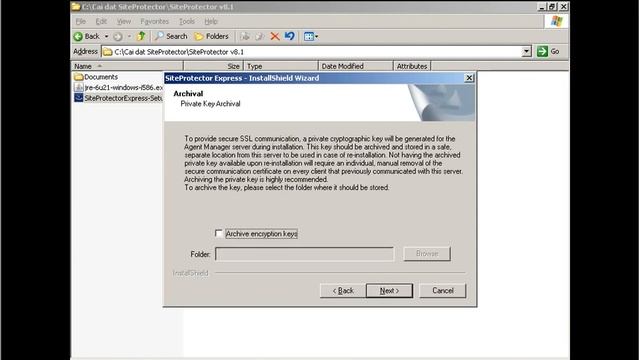Open the Edit menu
Viewport: 640px width, 360px height.
(x=101, y=21)
